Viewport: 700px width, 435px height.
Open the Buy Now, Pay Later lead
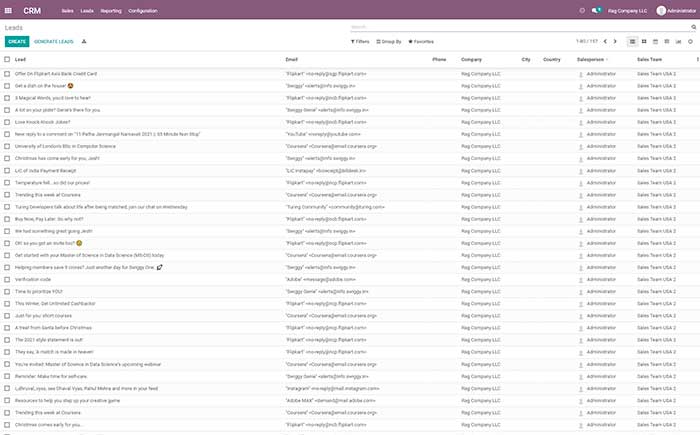pos(49,219)
